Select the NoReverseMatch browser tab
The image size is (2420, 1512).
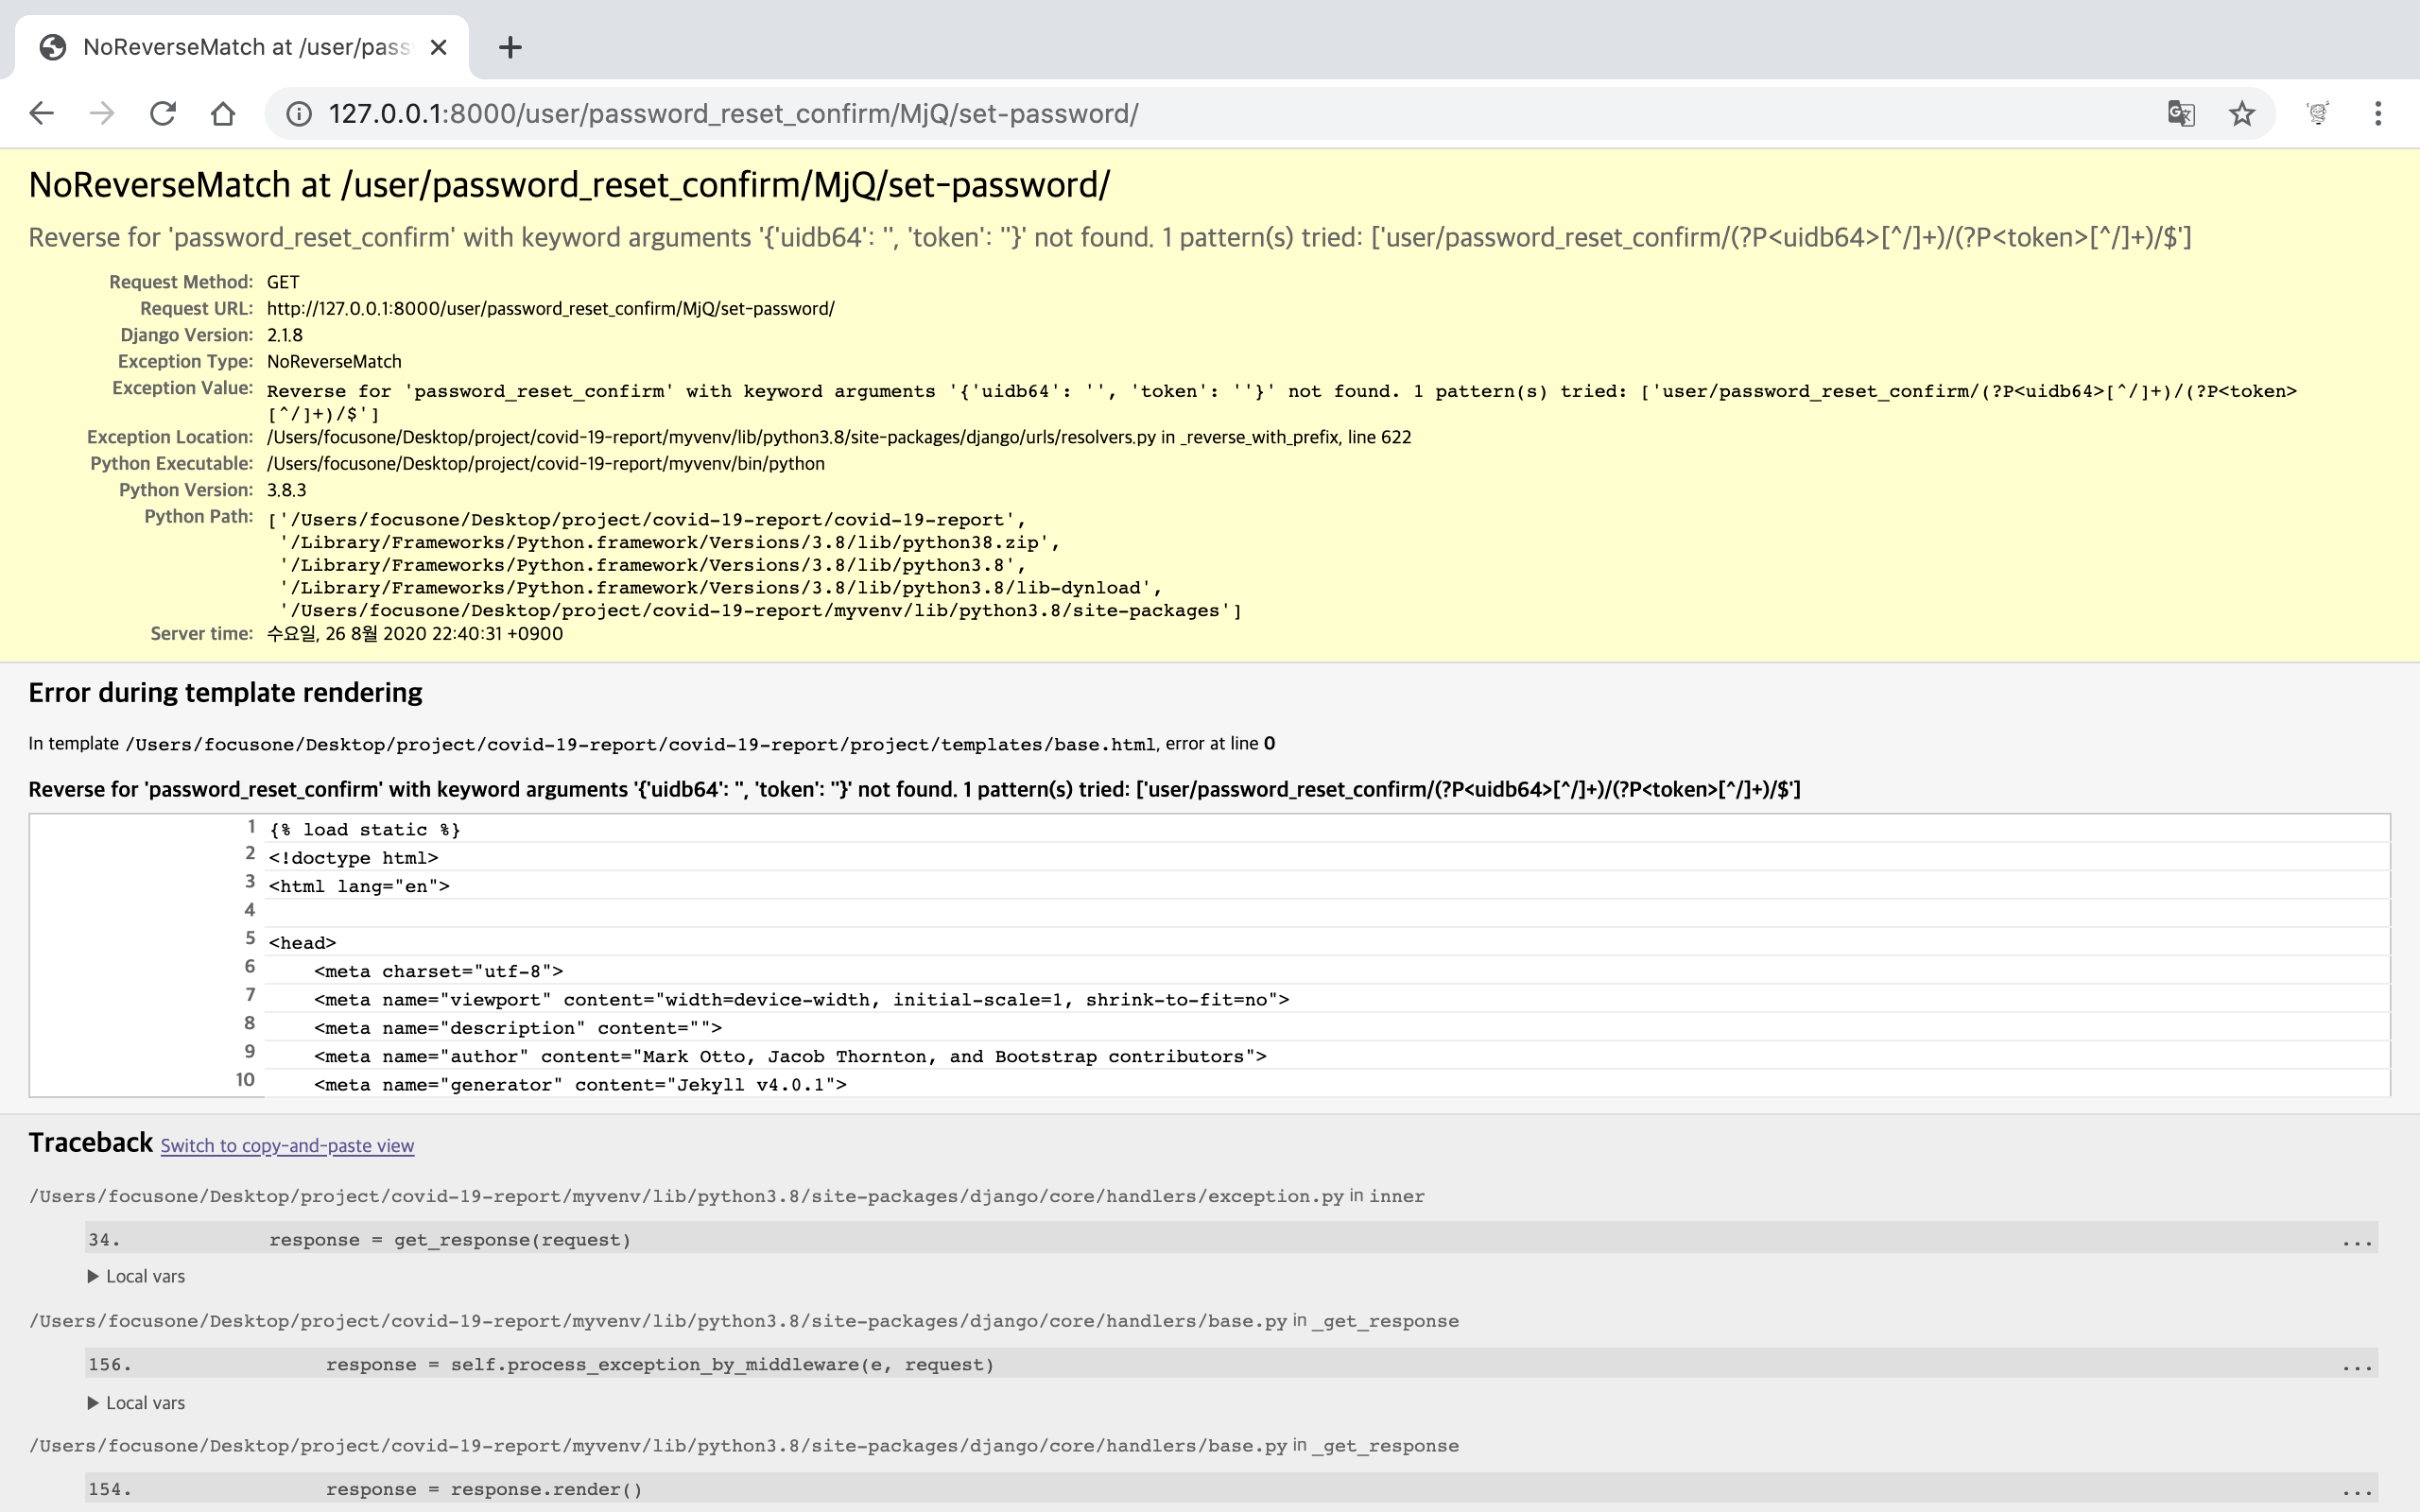(x=240, y=47)
